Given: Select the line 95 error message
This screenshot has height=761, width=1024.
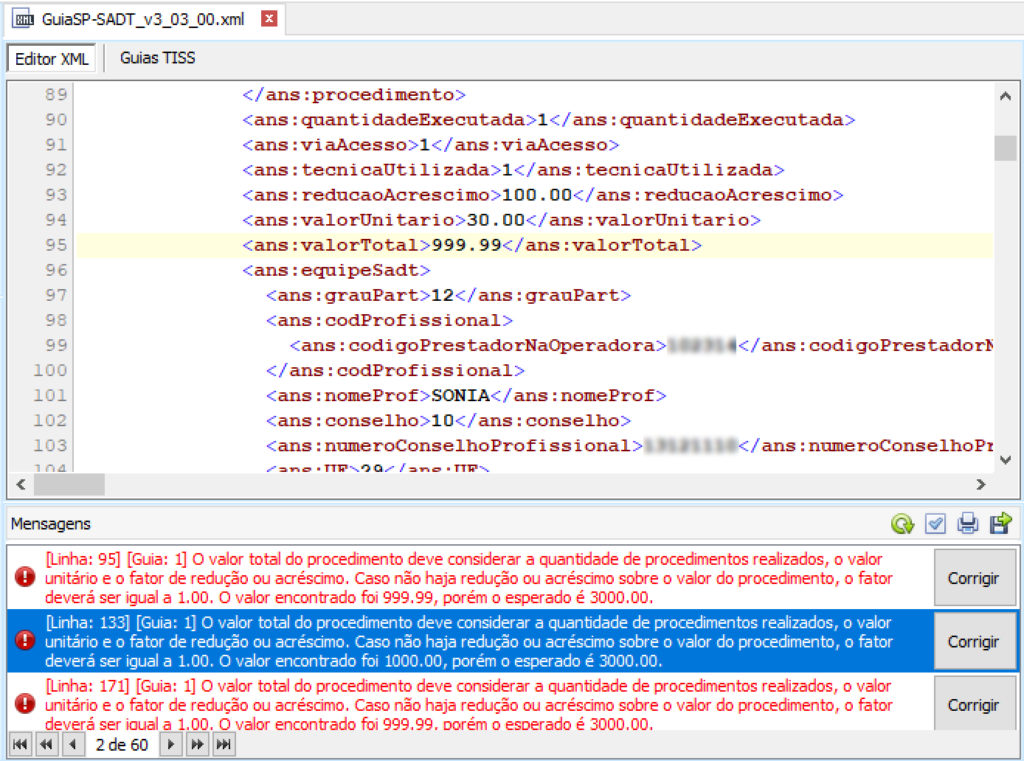Looking at the screenshot, I should 468,578.
